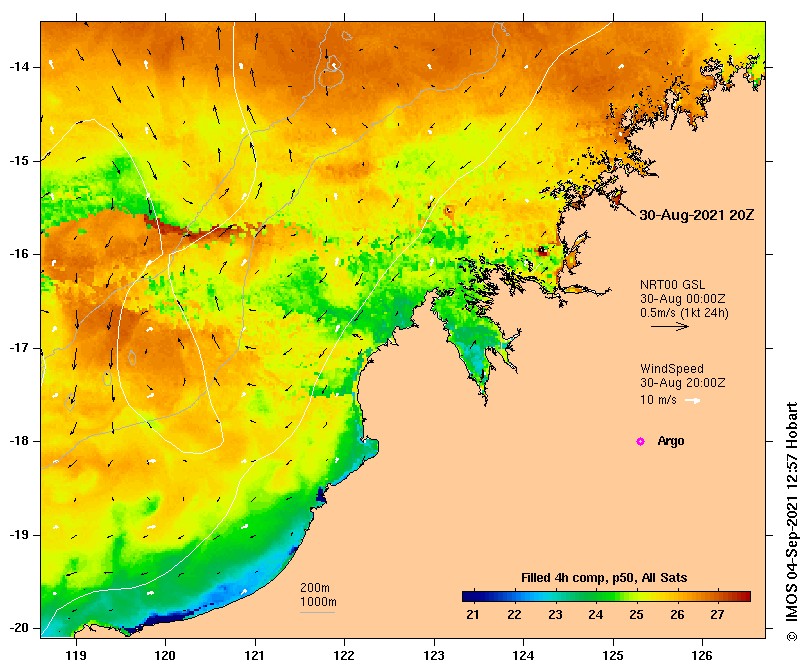
Task: Click longitude axis label '119'
Action: click(x=76, y=655)
